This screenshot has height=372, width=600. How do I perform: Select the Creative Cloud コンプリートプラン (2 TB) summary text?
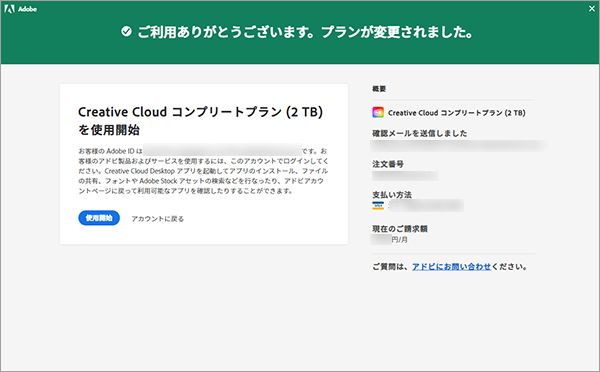click(x=457, y=113)
